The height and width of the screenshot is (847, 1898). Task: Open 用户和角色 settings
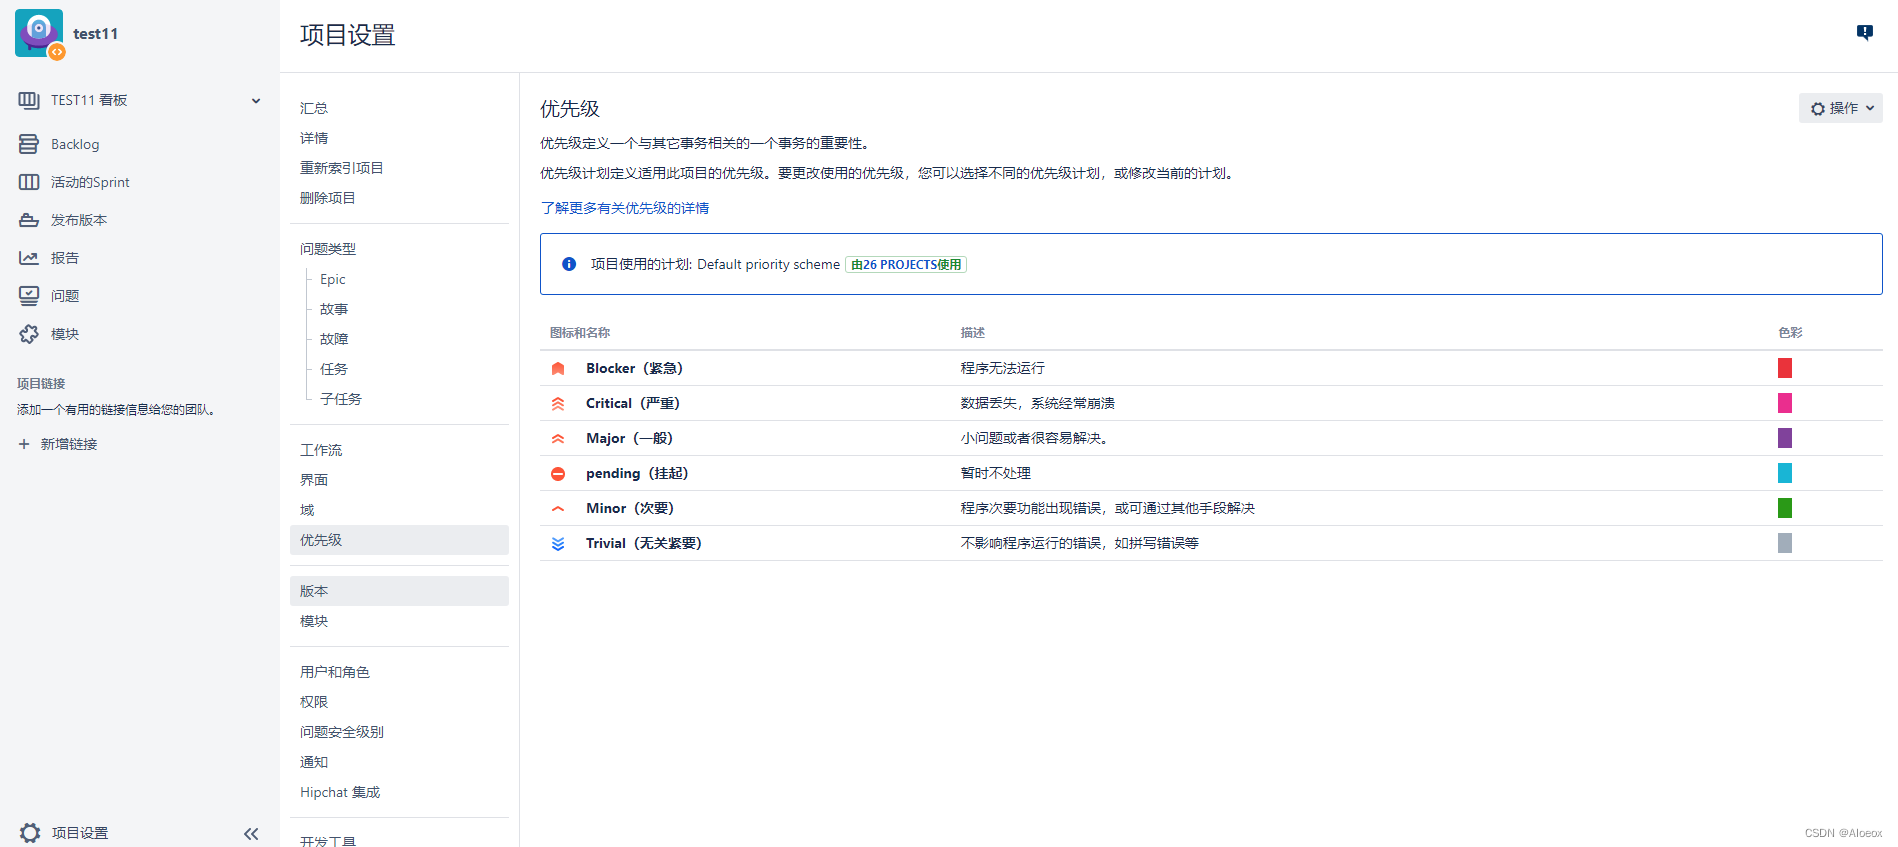335,672
